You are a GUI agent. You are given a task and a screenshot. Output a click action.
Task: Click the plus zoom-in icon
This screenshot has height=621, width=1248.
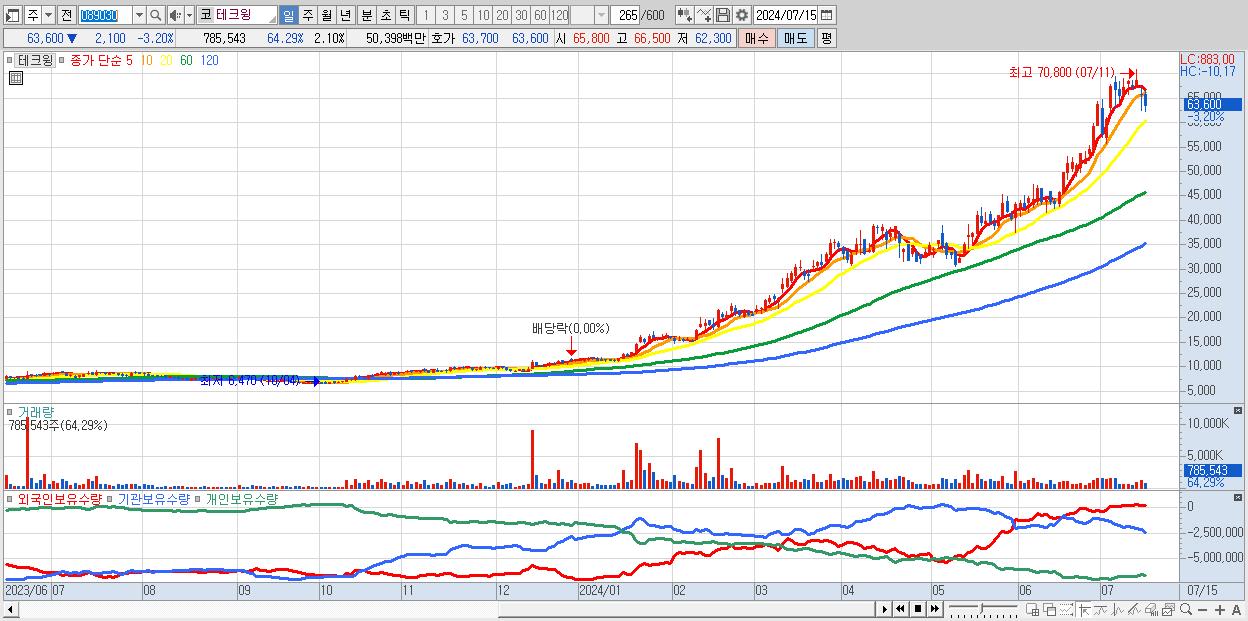pyautogui.click(x=1219, y=609)
